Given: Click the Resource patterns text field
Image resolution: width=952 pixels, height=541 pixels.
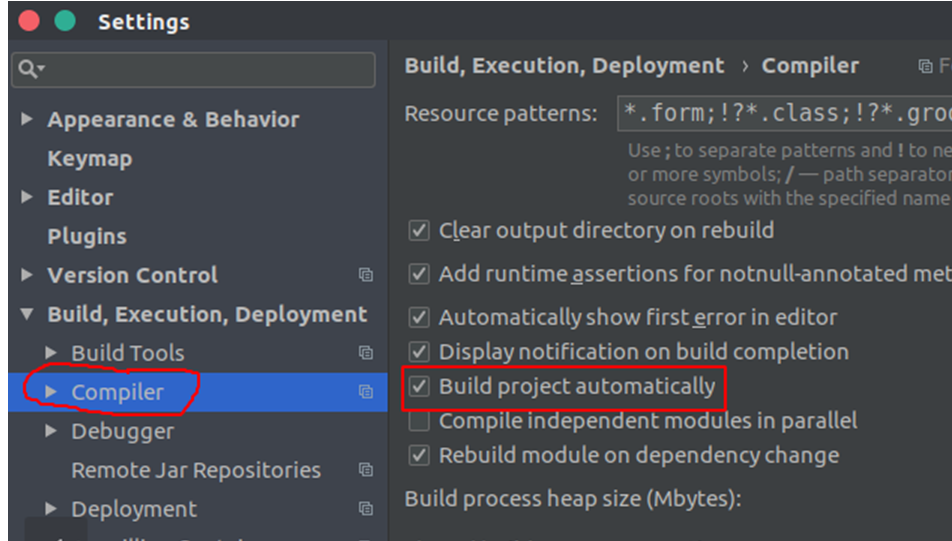Looking at the screenshot, I should pyautogui.click(x=784, y=114).
